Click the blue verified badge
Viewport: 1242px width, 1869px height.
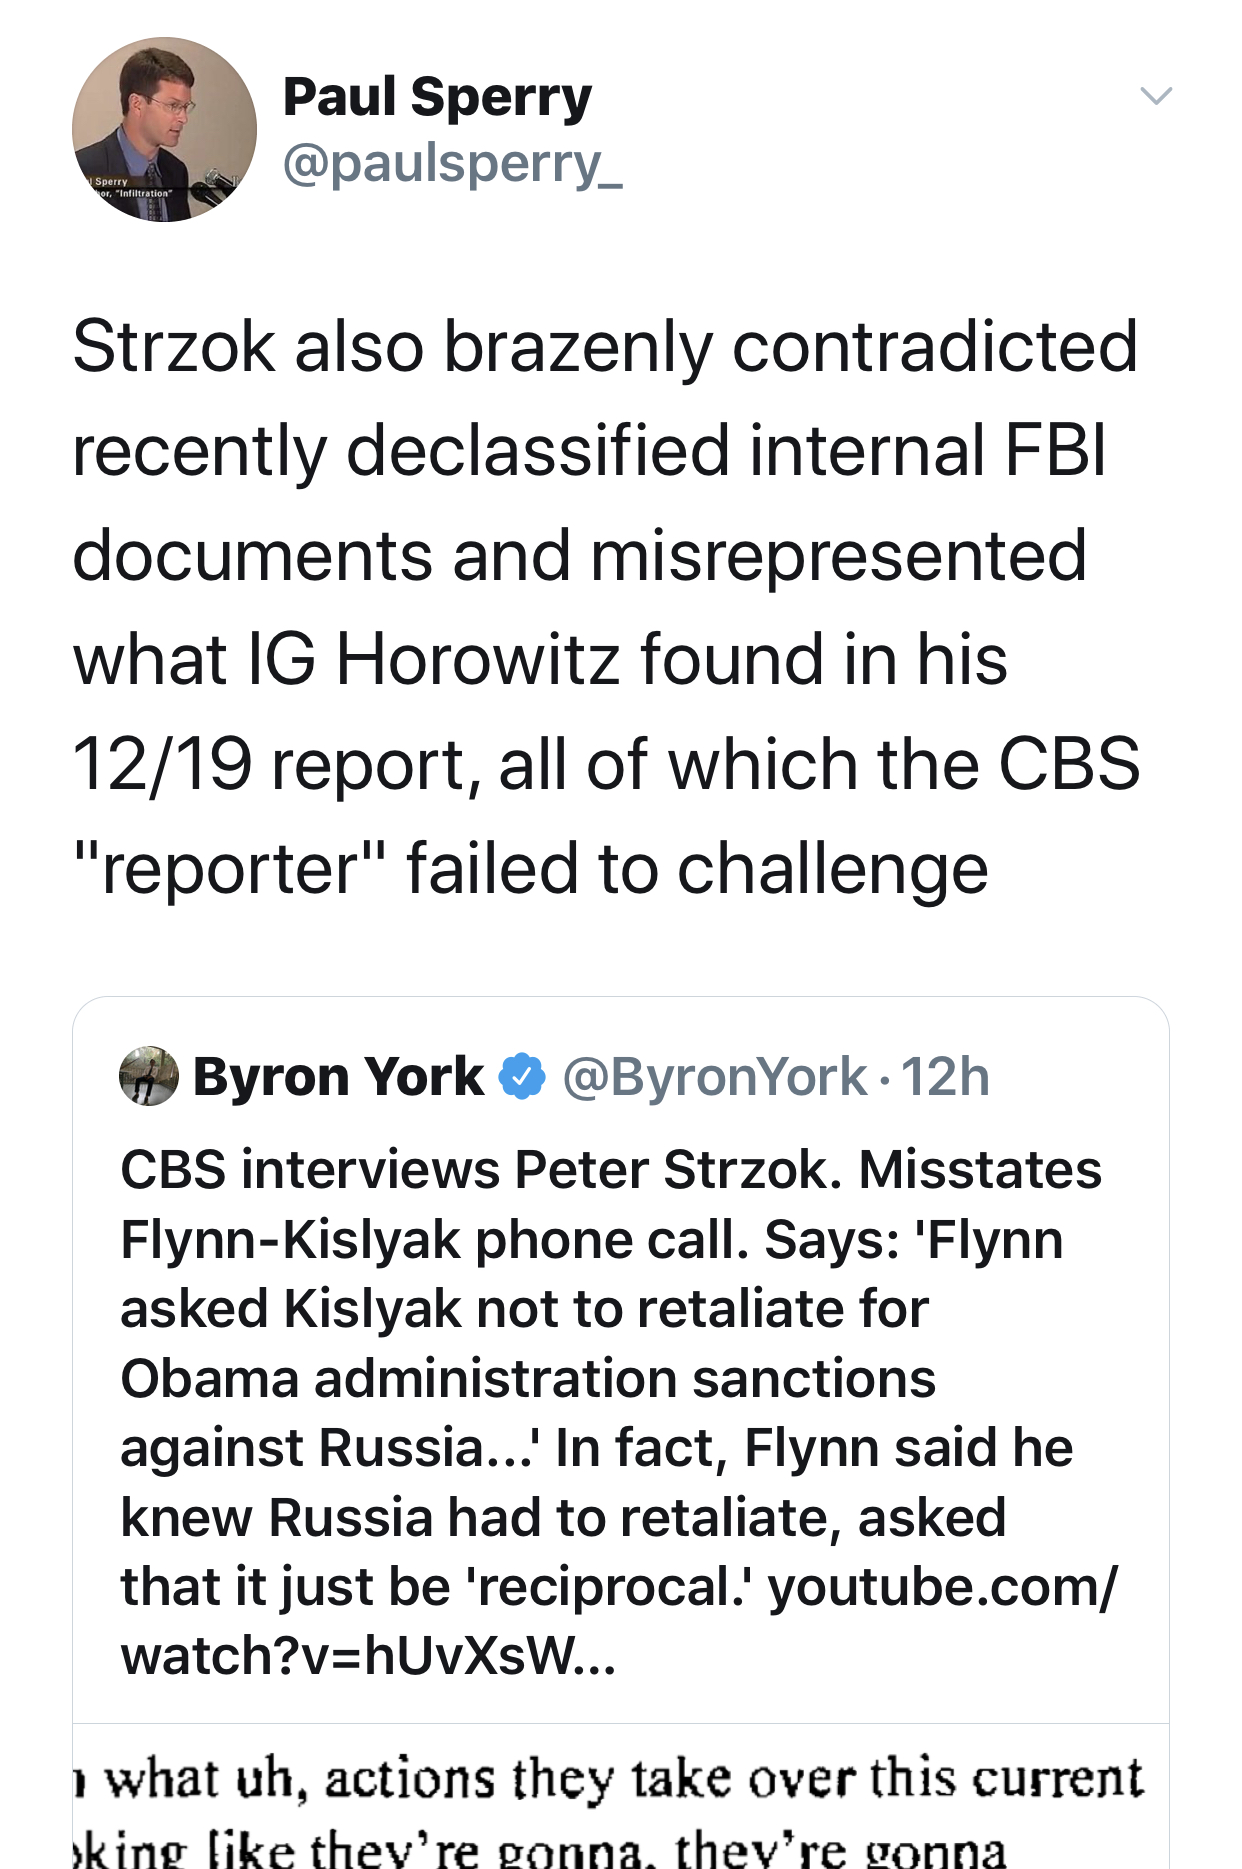(522, 1077)
